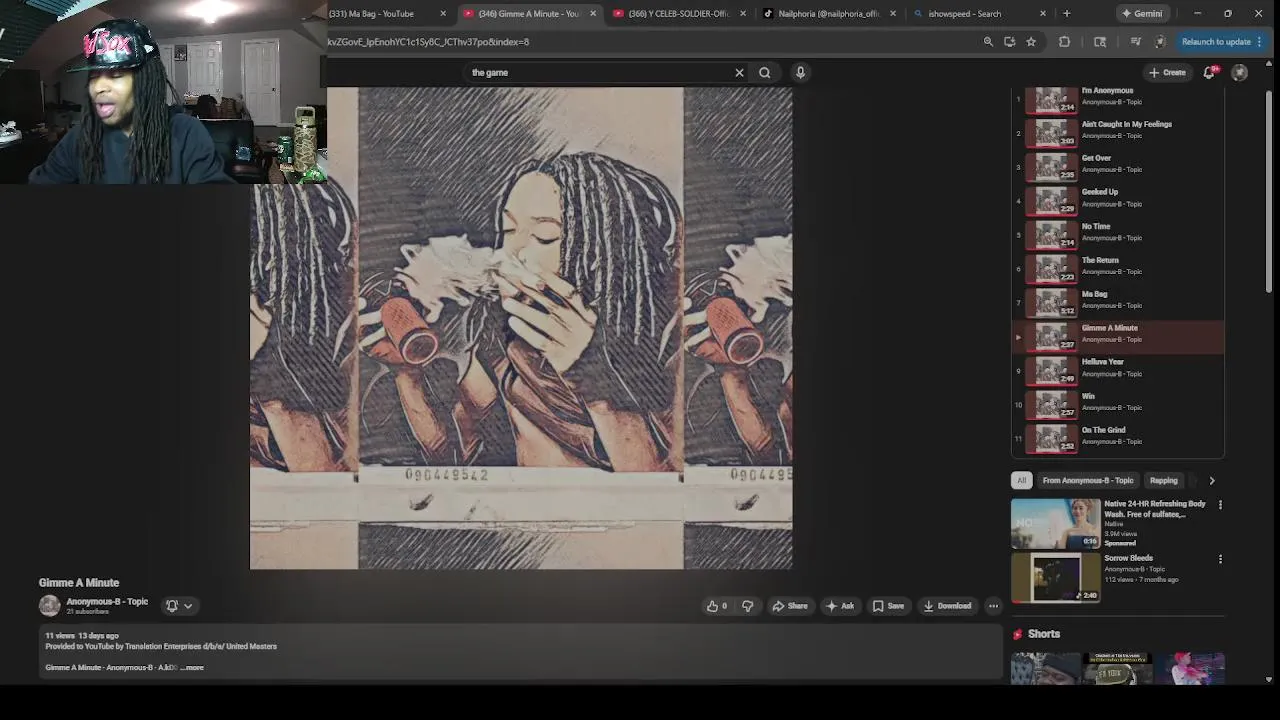Image resolution: width=1280 pixels, height=720 pixels.
Task: Start voice search with the microphone icon
Action: click(x=800, y=72)
